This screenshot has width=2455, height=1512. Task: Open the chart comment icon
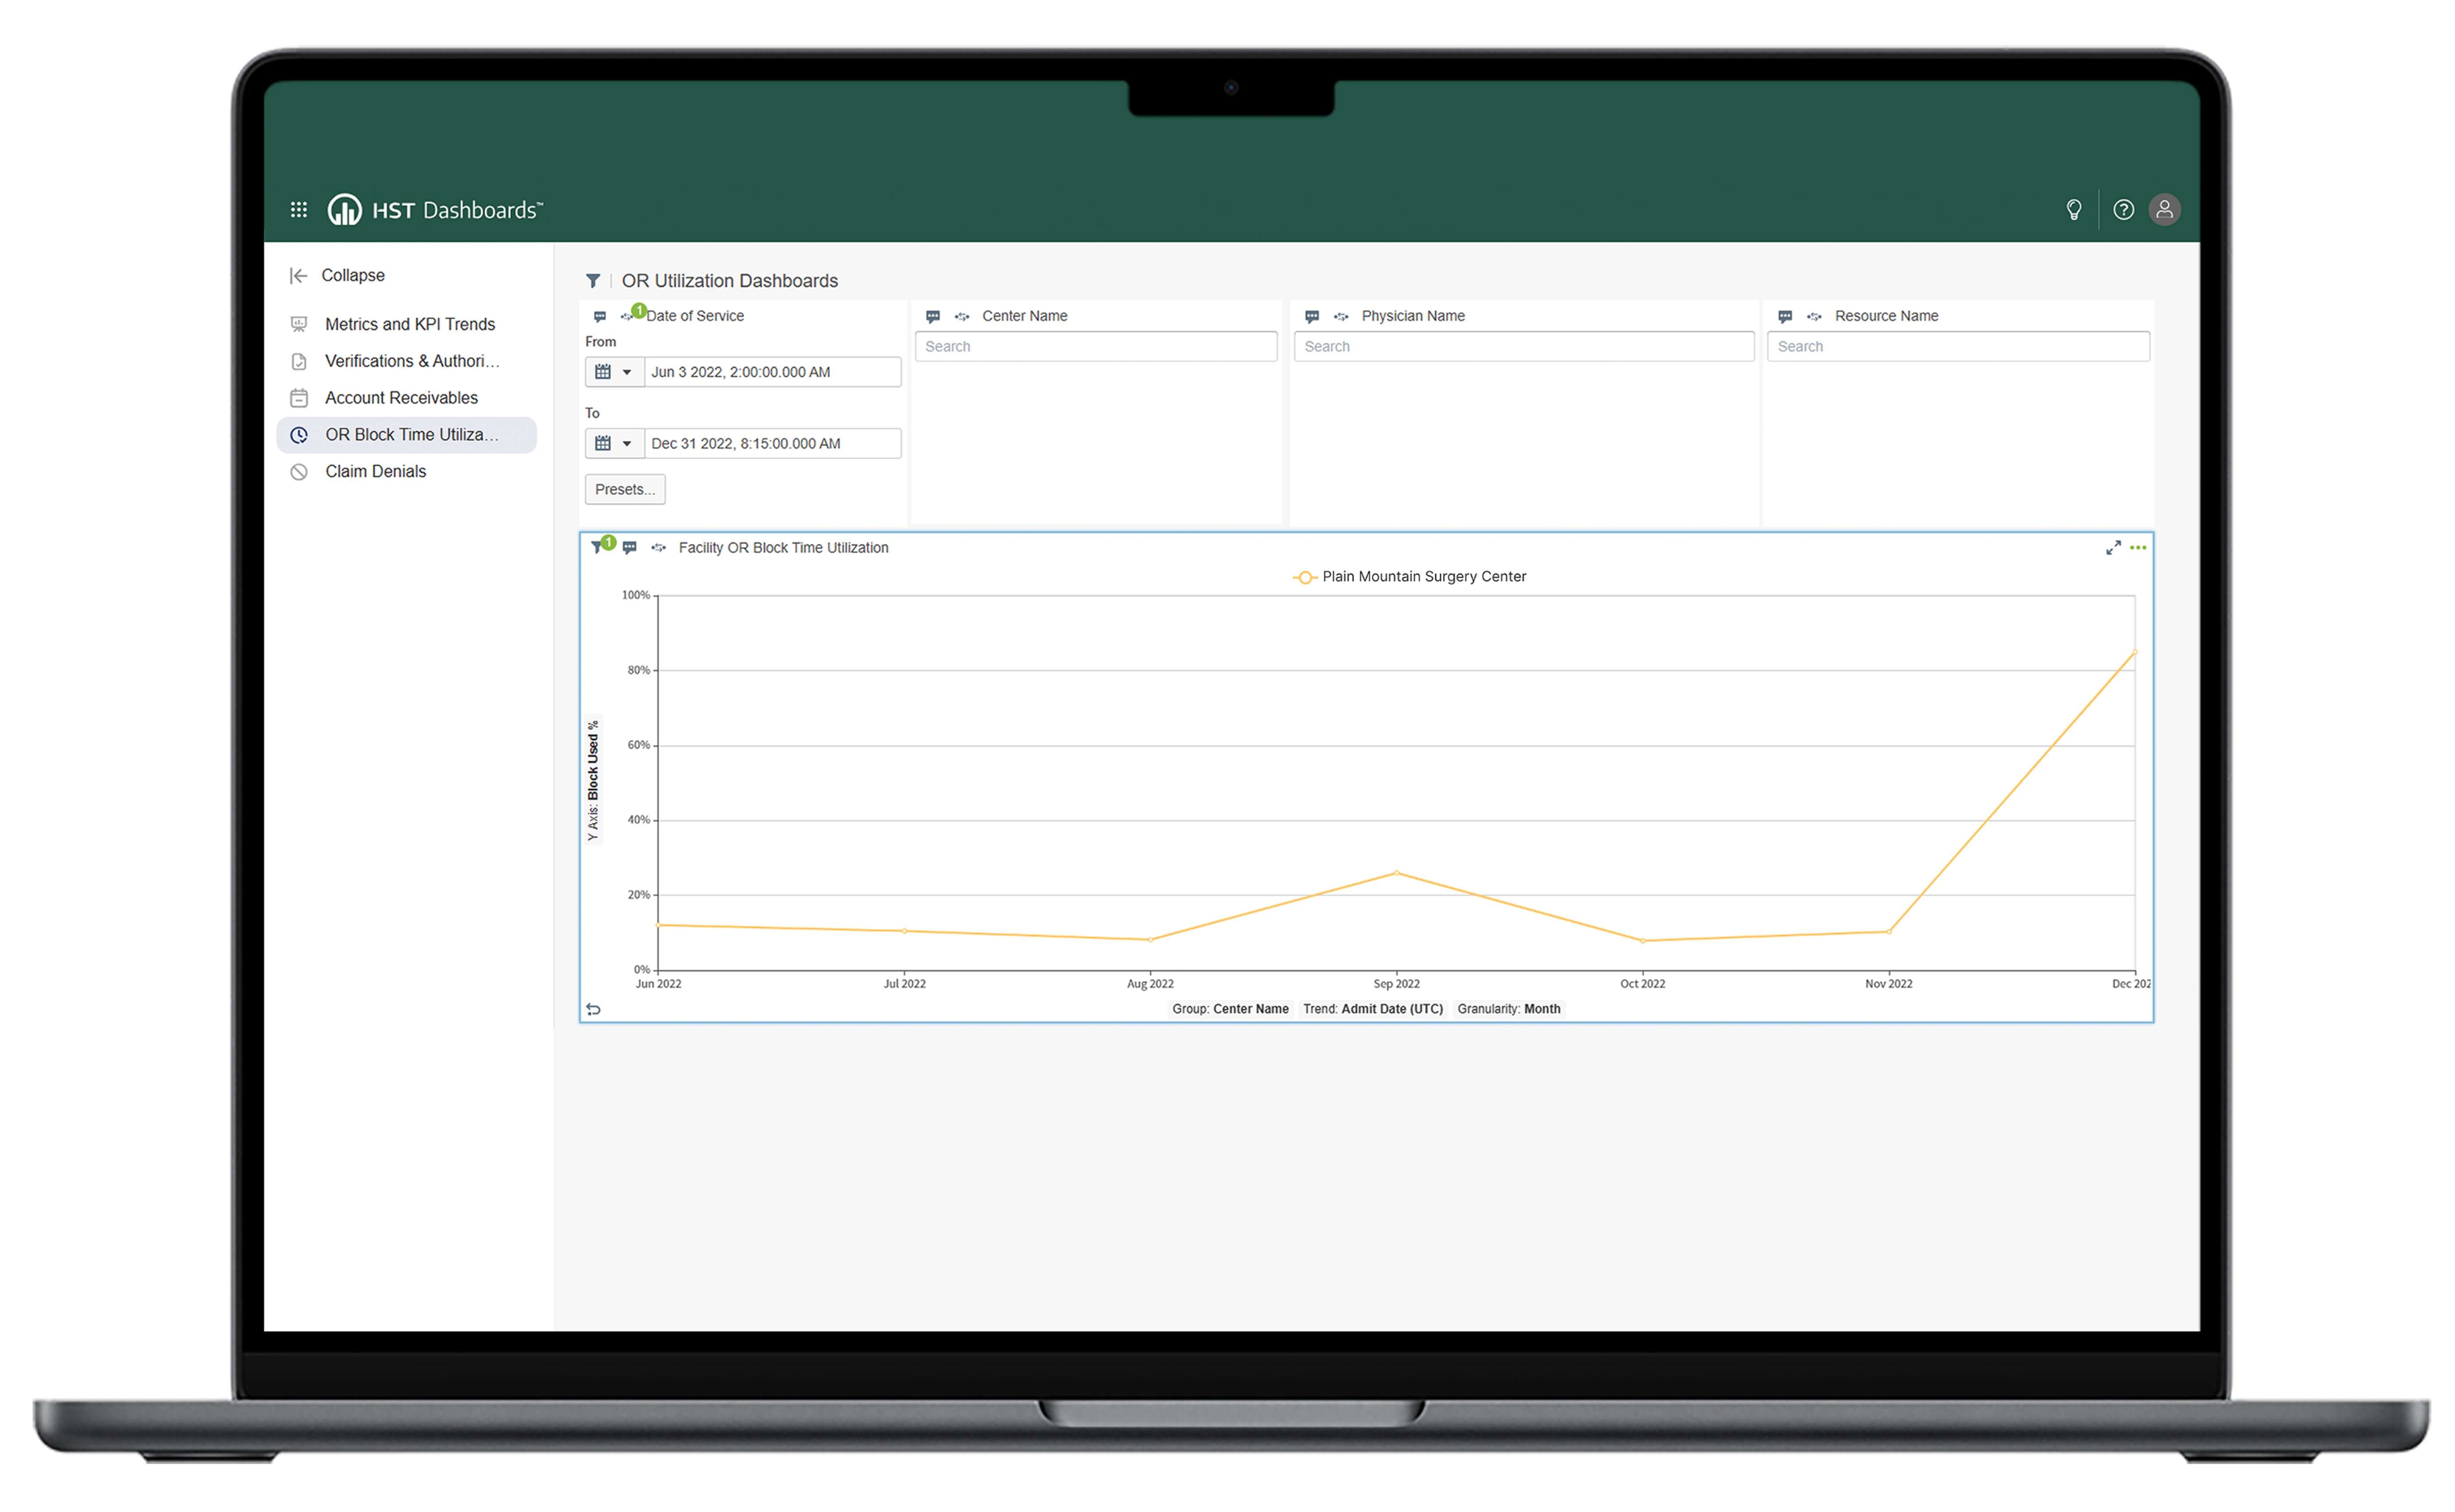(629, 548)
